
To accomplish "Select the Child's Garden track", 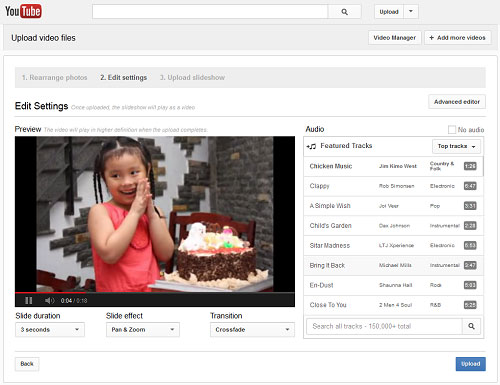I will [393, 226].
